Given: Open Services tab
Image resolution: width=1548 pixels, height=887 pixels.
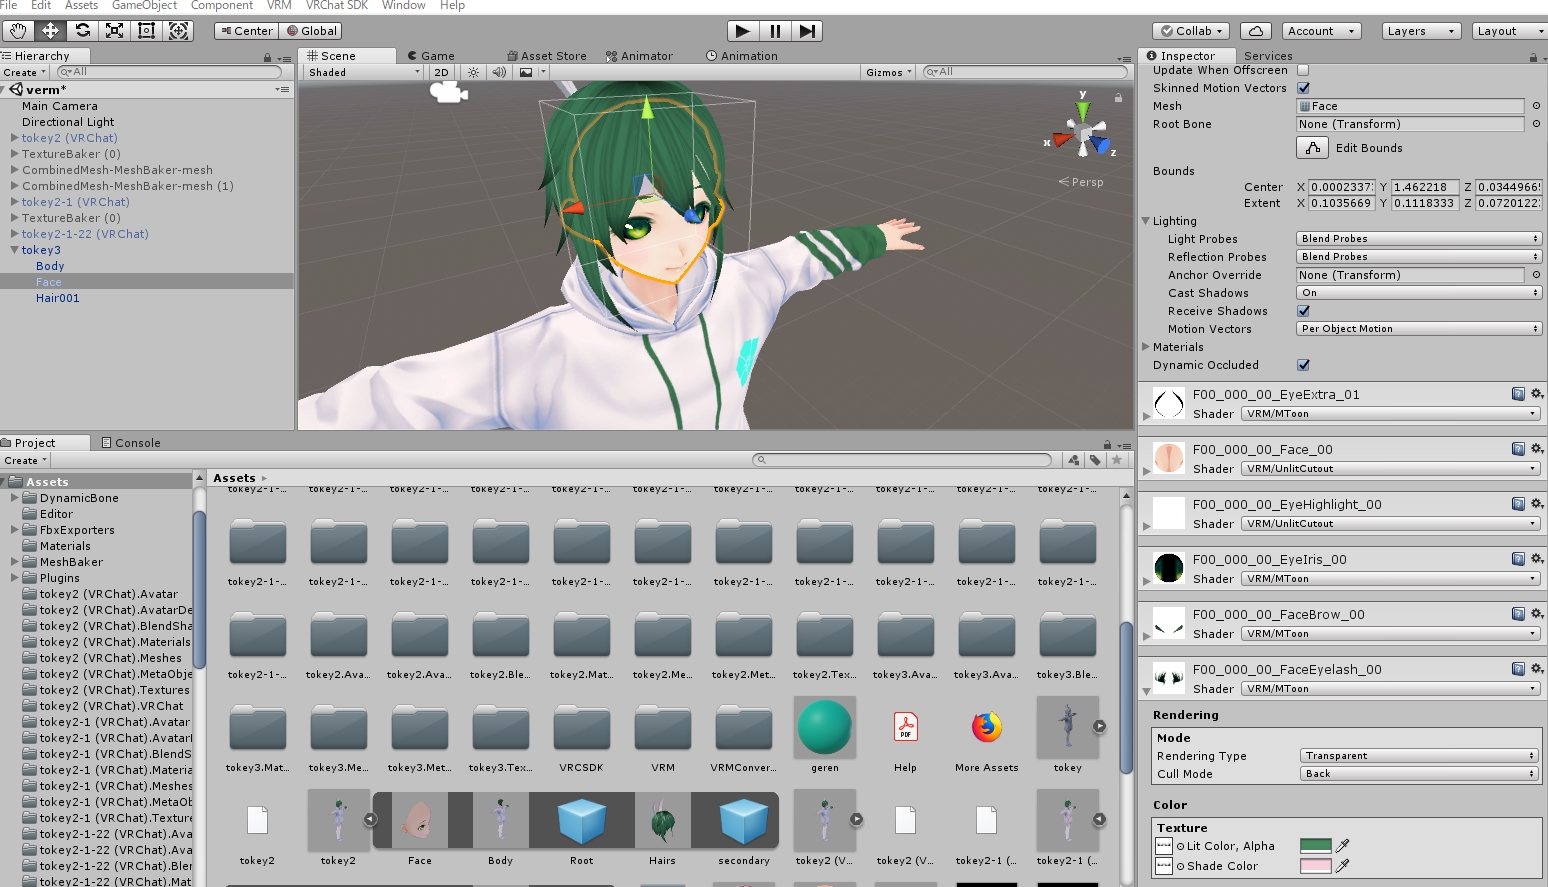Looking at the screenshot, I should coord(1268,56).
